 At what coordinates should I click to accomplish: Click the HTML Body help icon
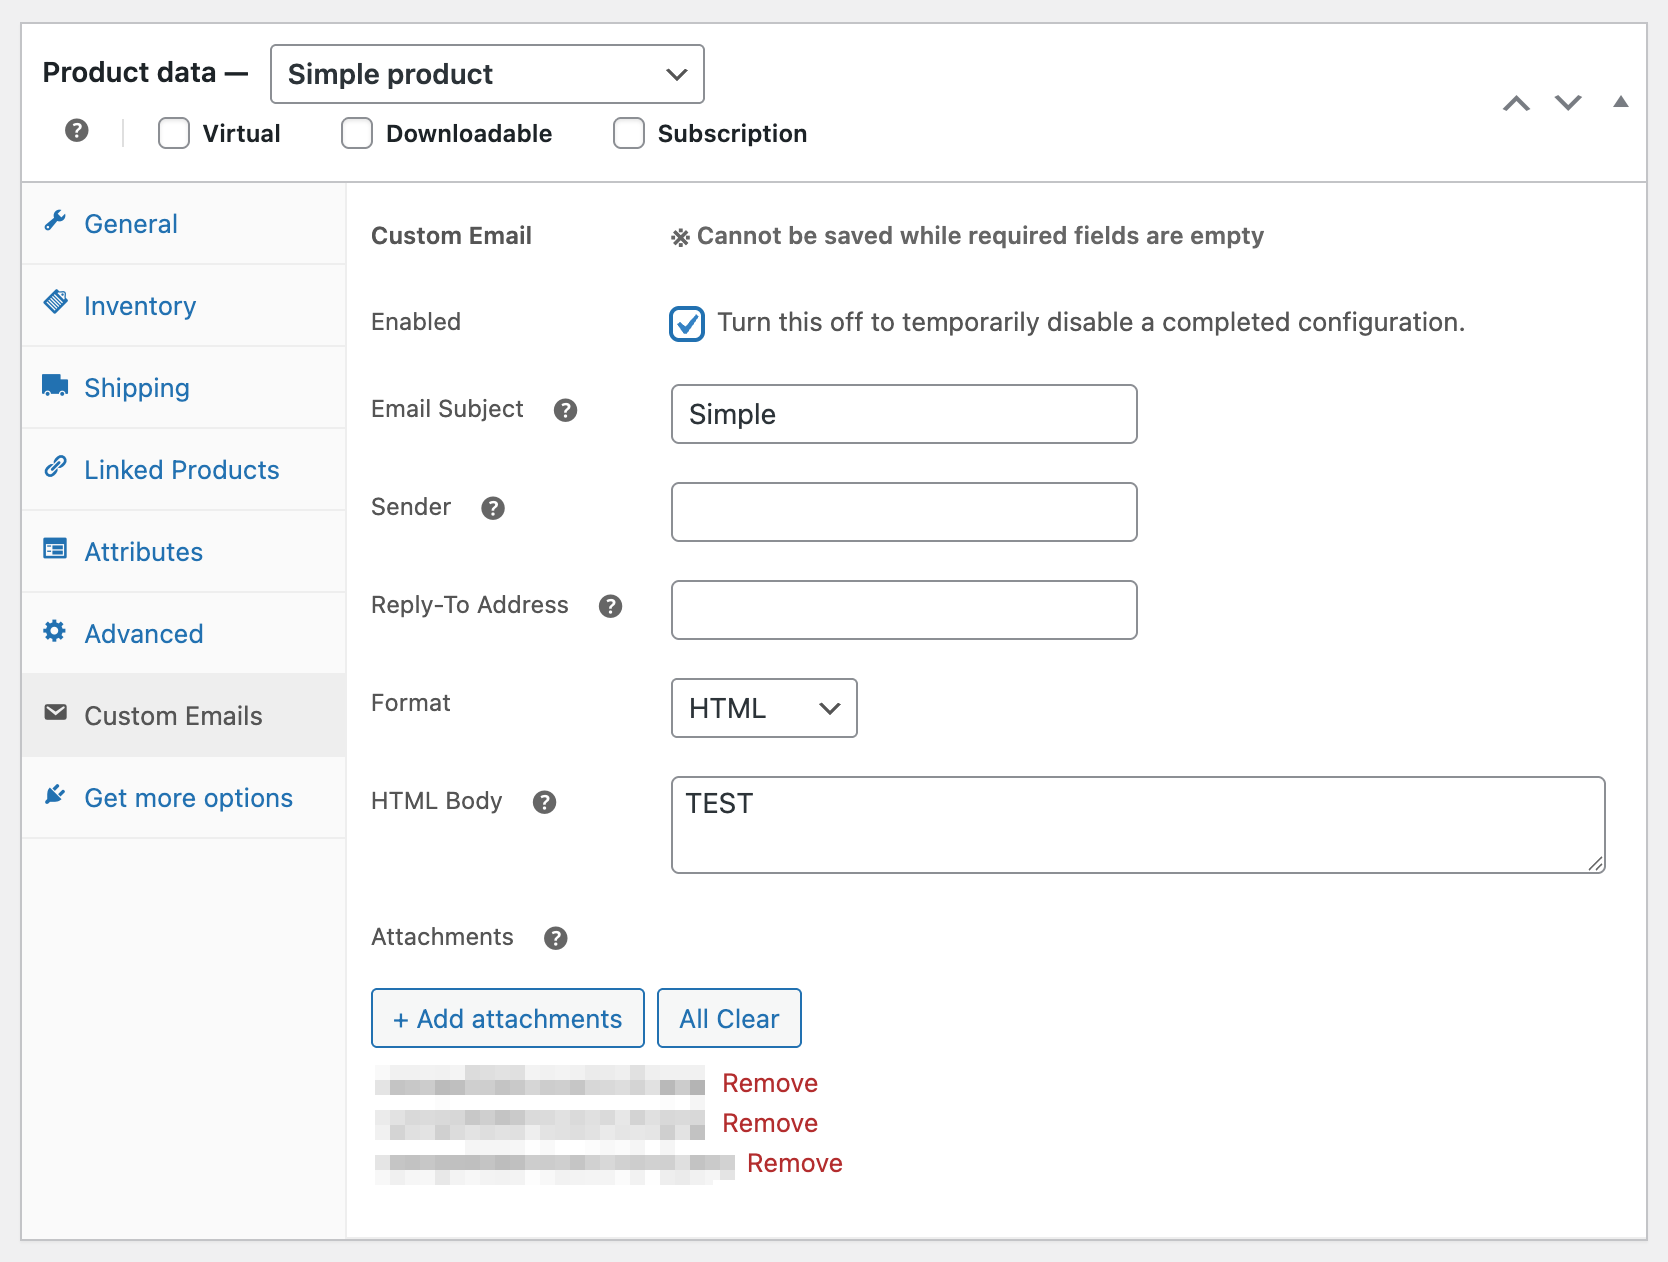[544, 802]
